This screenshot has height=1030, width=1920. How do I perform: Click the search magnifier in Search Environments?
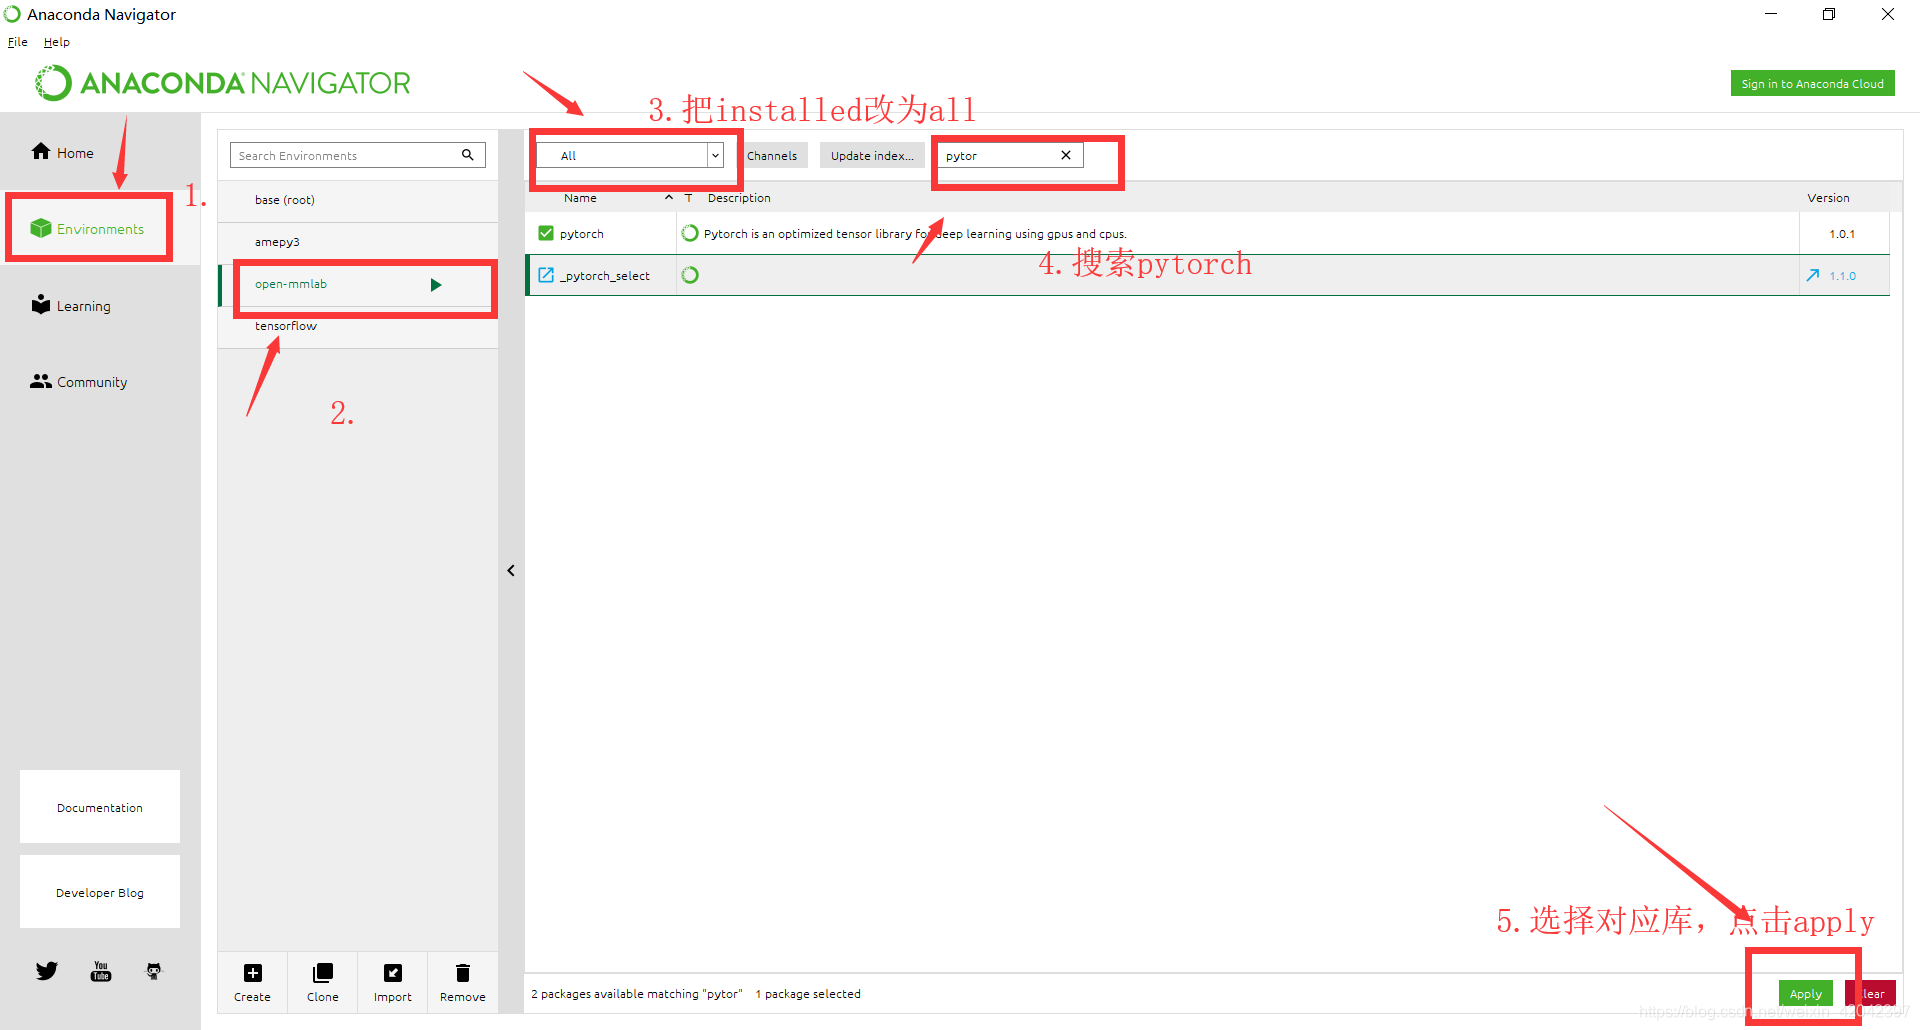click(467, 155)
